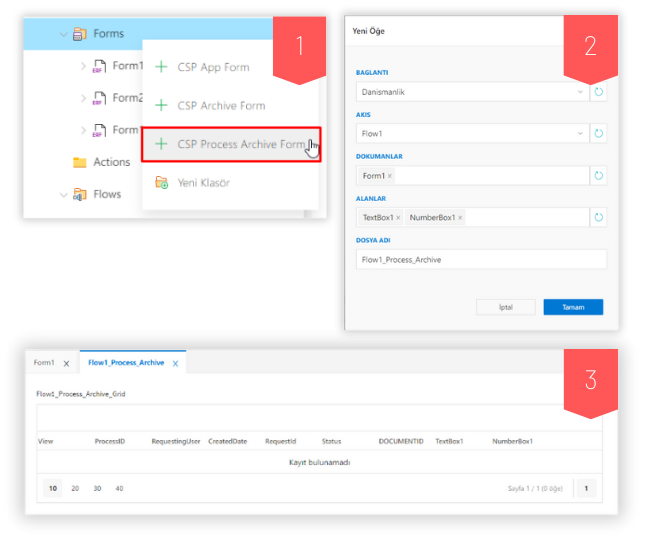Viewport: 647px width, 535px height.
Task: Collapse the Forms tree node
Action: 64,34
